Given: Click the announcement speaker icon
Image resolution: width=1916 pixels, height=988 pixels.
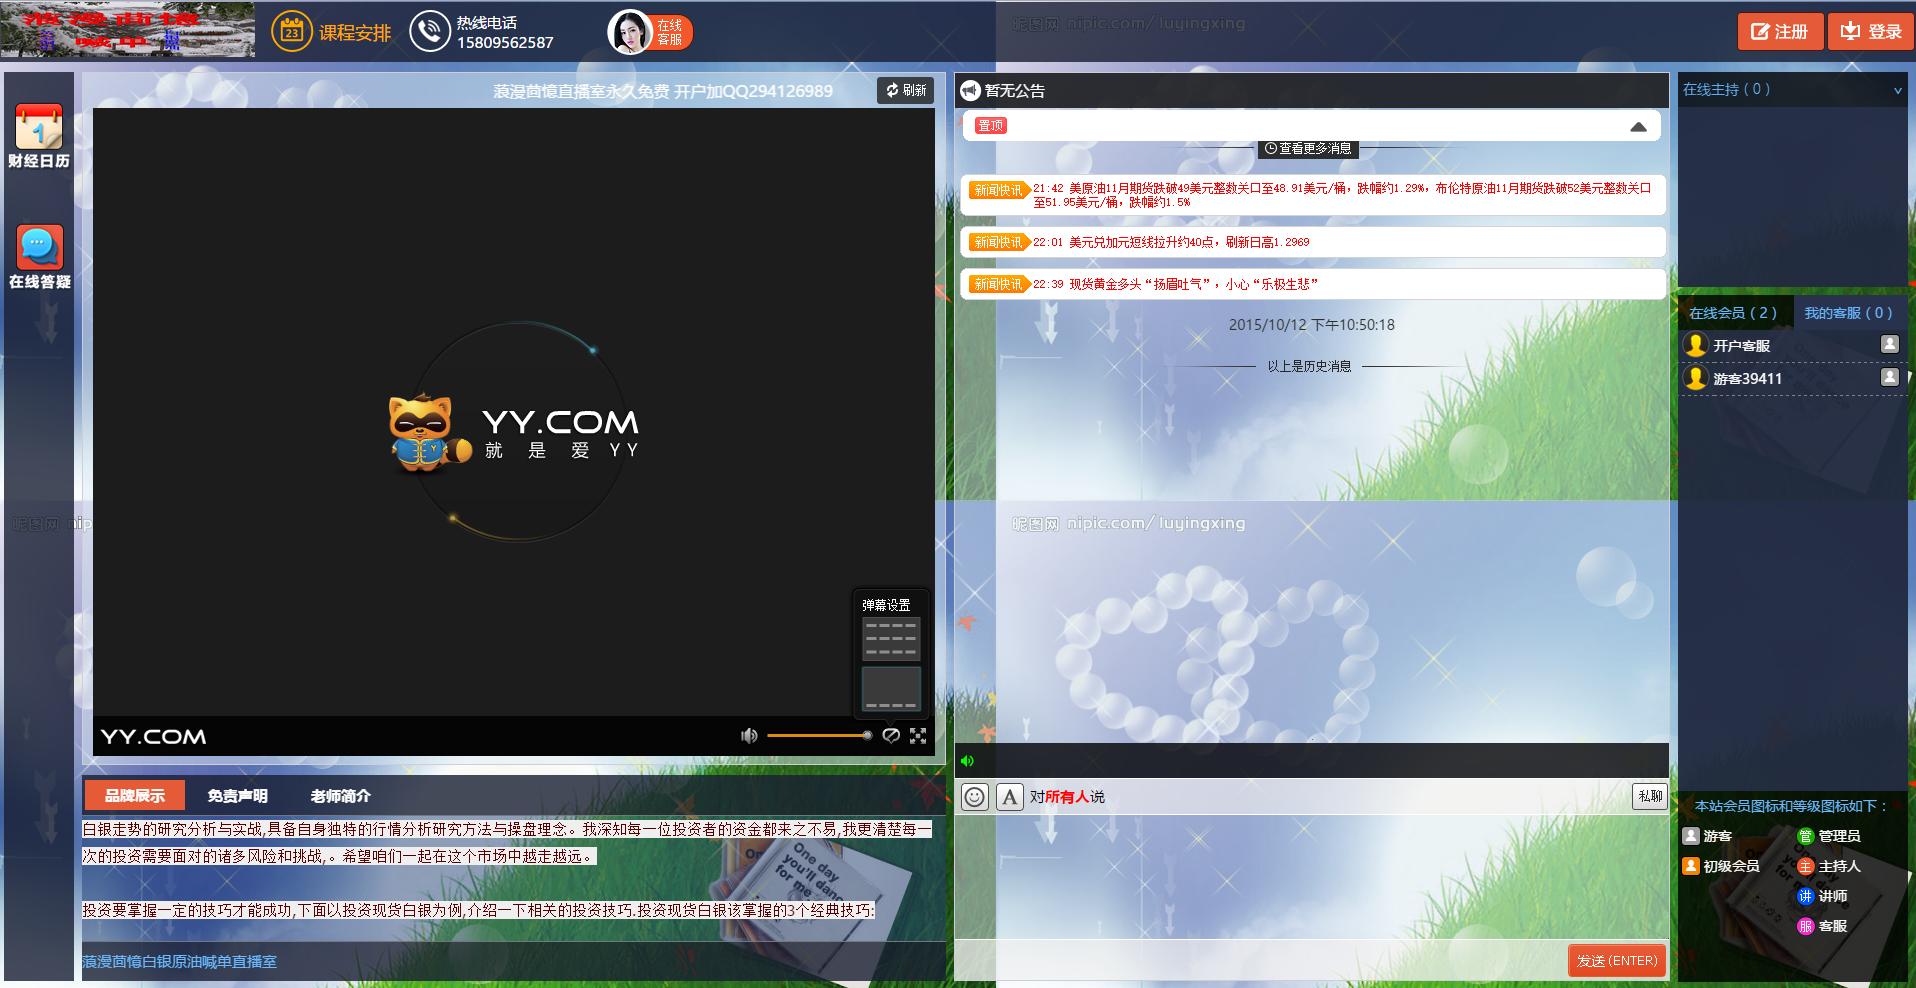Looking at the screenshot, I should (x=970, y=91).
